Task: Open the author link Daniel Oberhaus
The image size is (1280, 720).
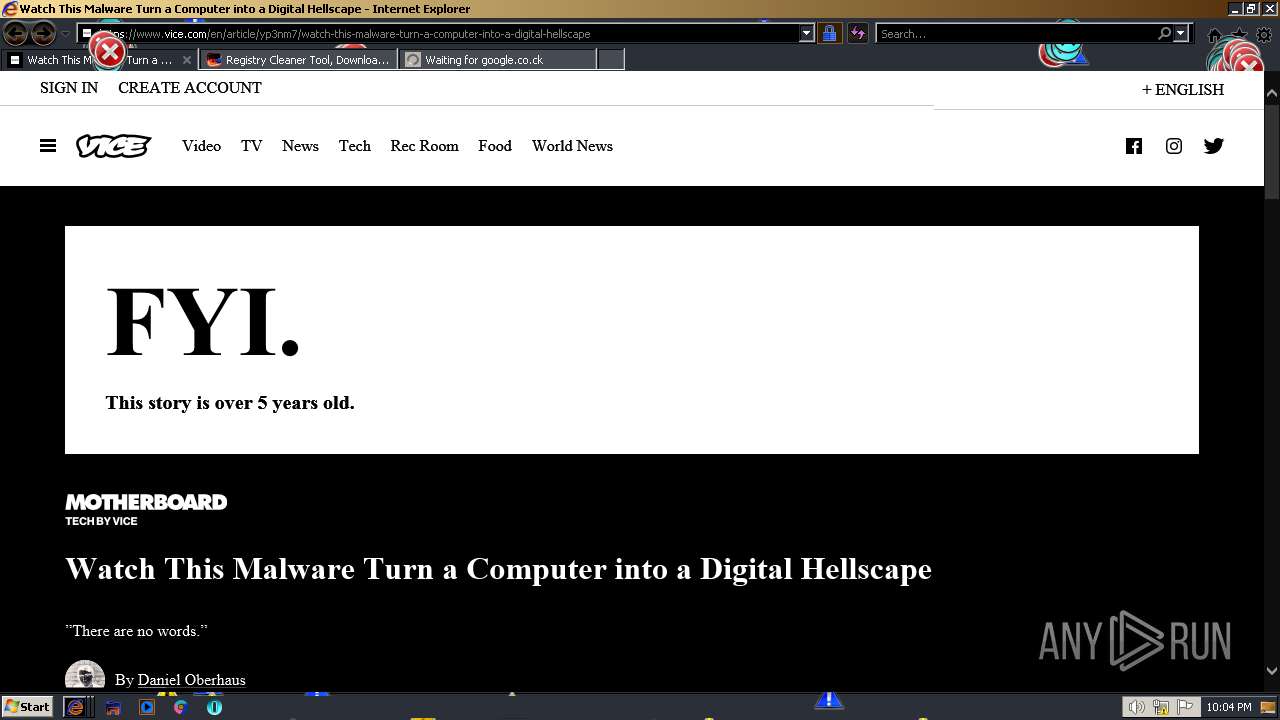Action: click(x=191, y=680)
